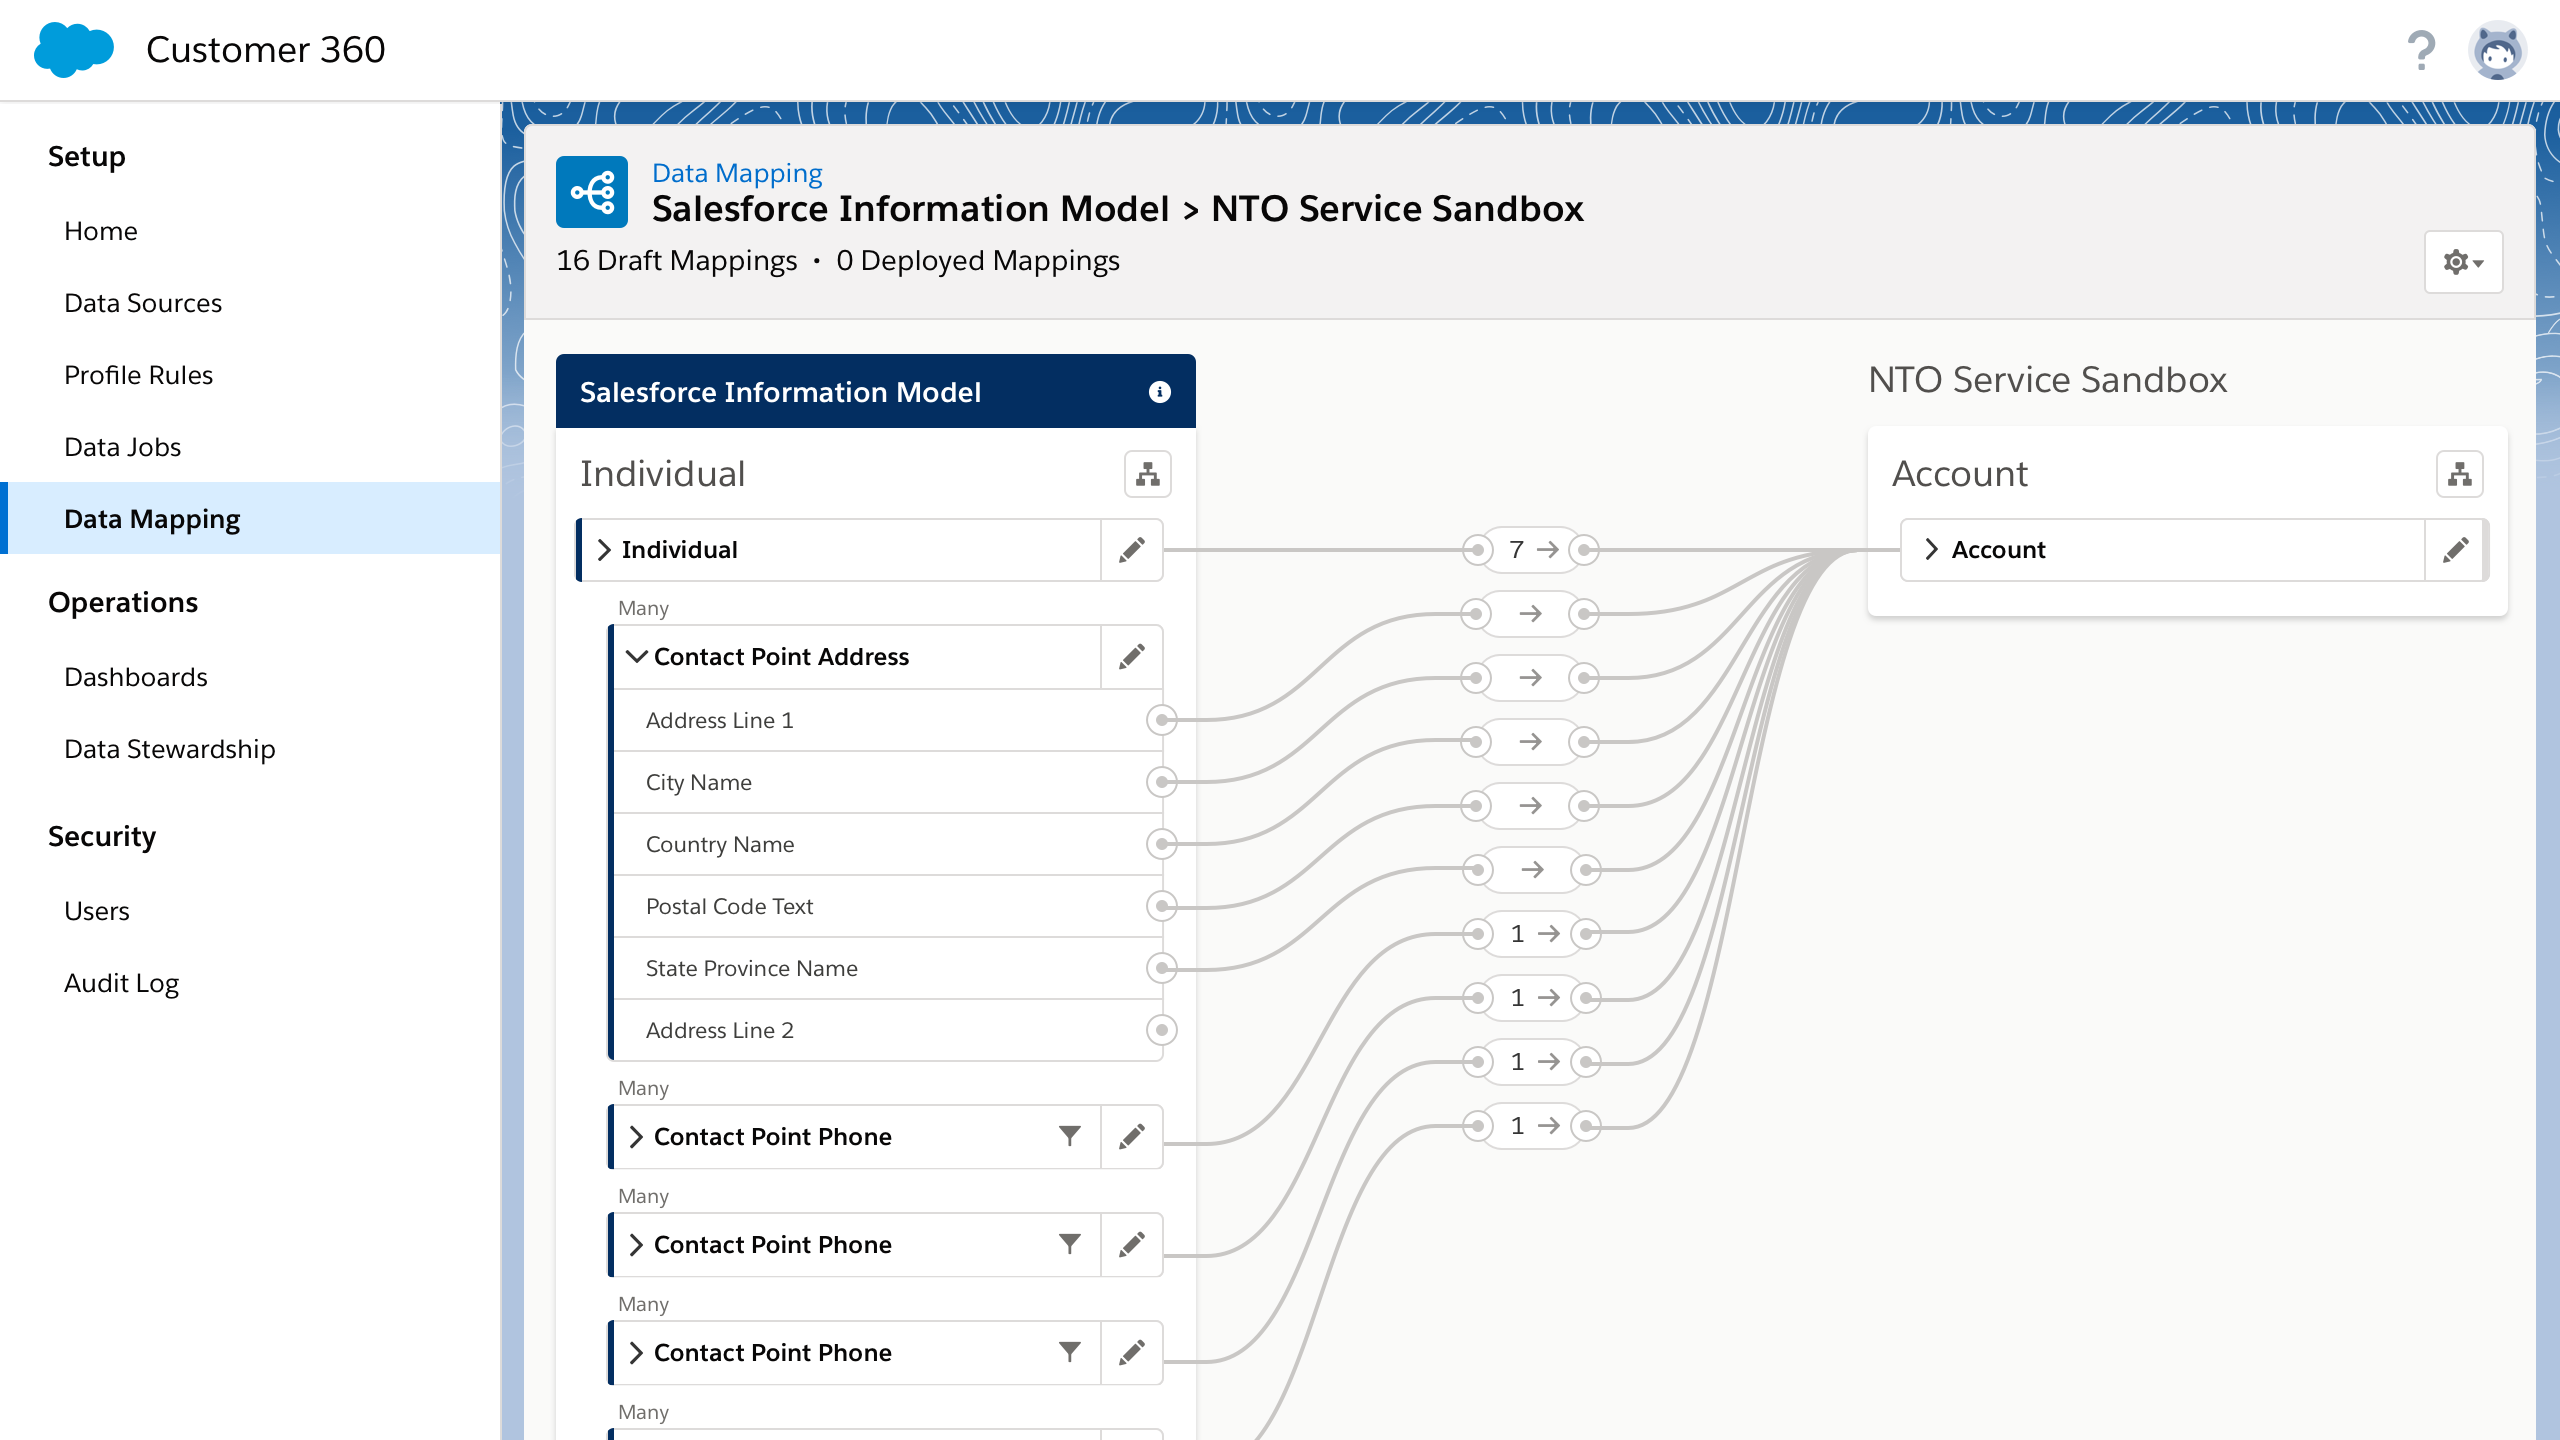Click connector node on Country Name
The image size is (2560, 1440).
pos(1161,844)
